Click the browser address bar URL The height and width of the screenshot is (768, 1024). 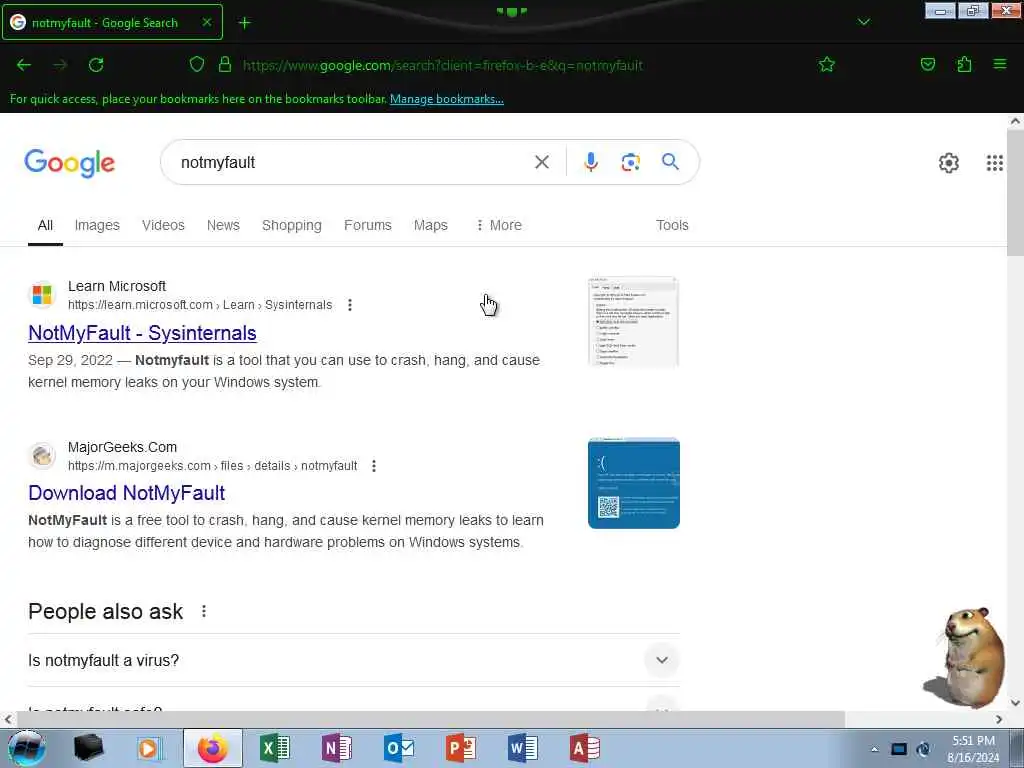(x=443, y=65)
